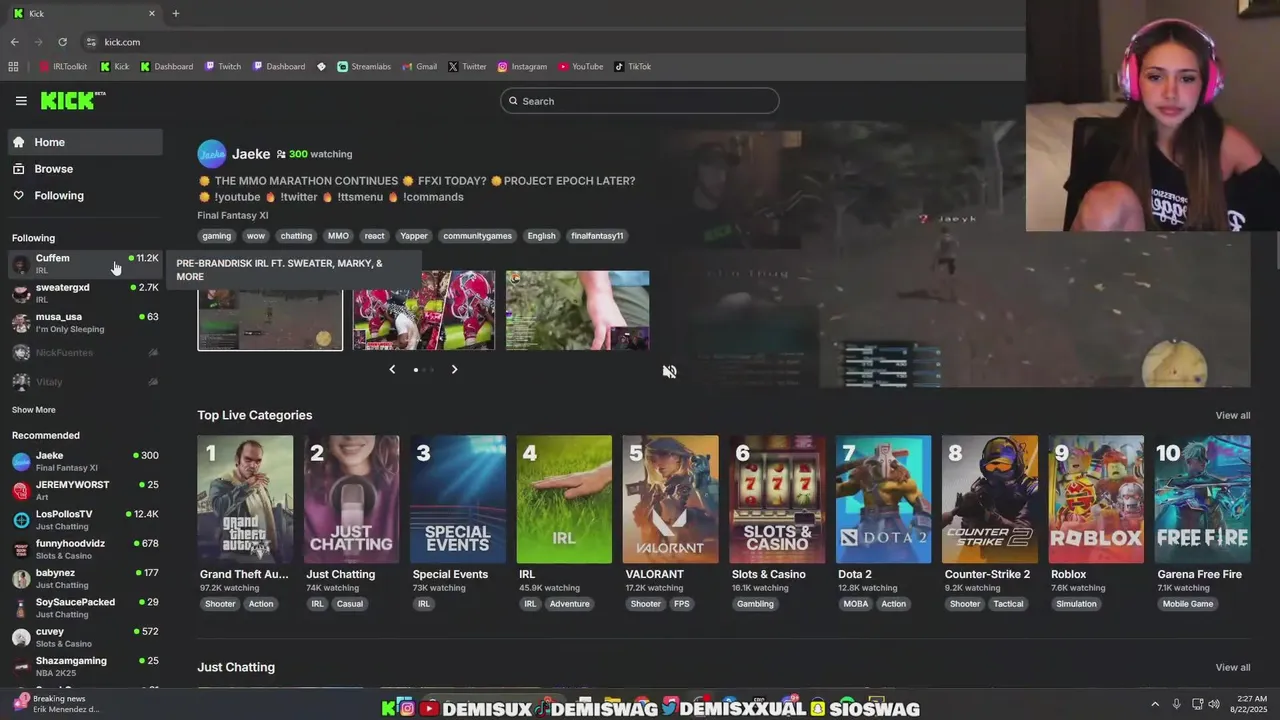Open the Breaking news widget on the taskbar
This screenshot has width=1280, height=720.
pyautogui.click(x=56, y=704)
